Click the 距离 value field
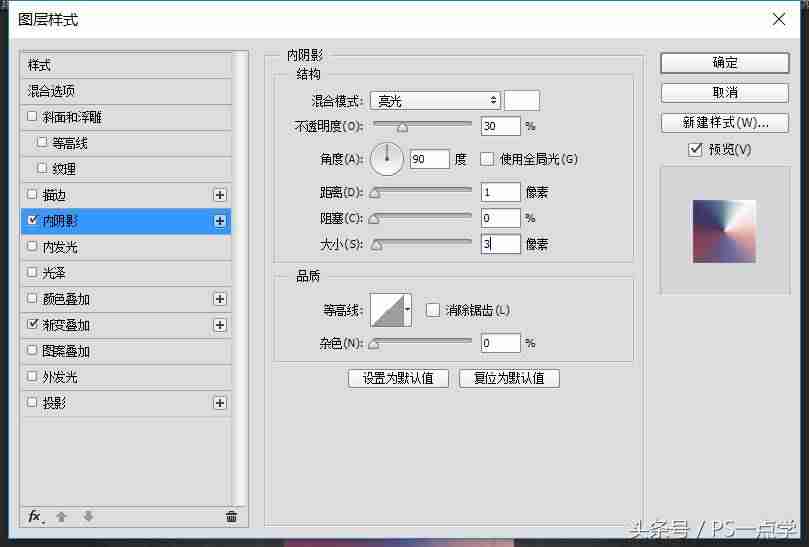The width and height of the screenshot is (809, 547). pyautogui.click(x=500, y=192)
